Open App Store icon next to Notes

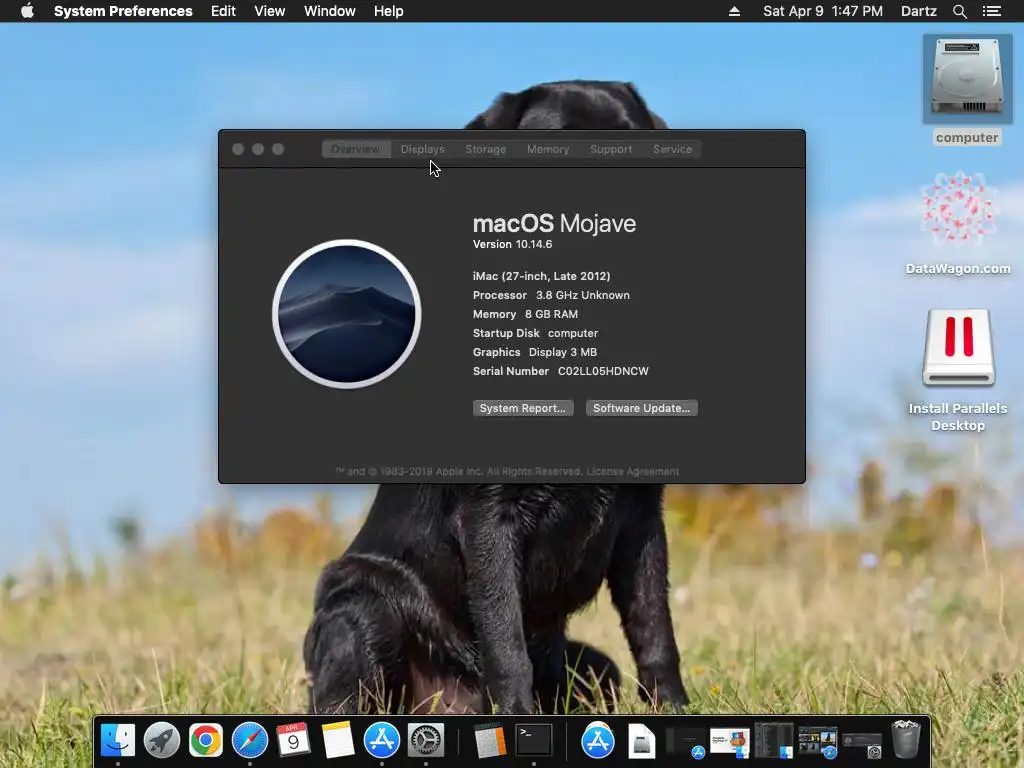(x=381, y=740)
